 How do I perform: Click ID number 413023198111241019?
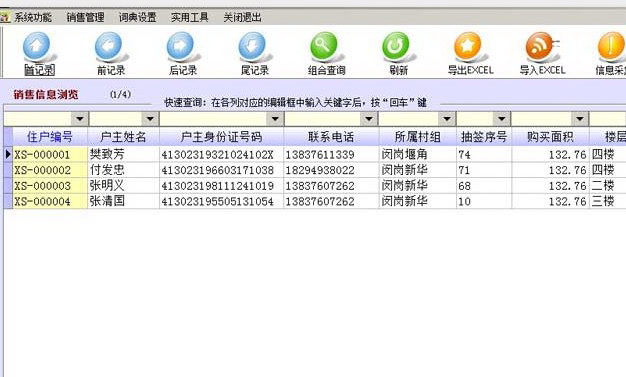point(218,186)
